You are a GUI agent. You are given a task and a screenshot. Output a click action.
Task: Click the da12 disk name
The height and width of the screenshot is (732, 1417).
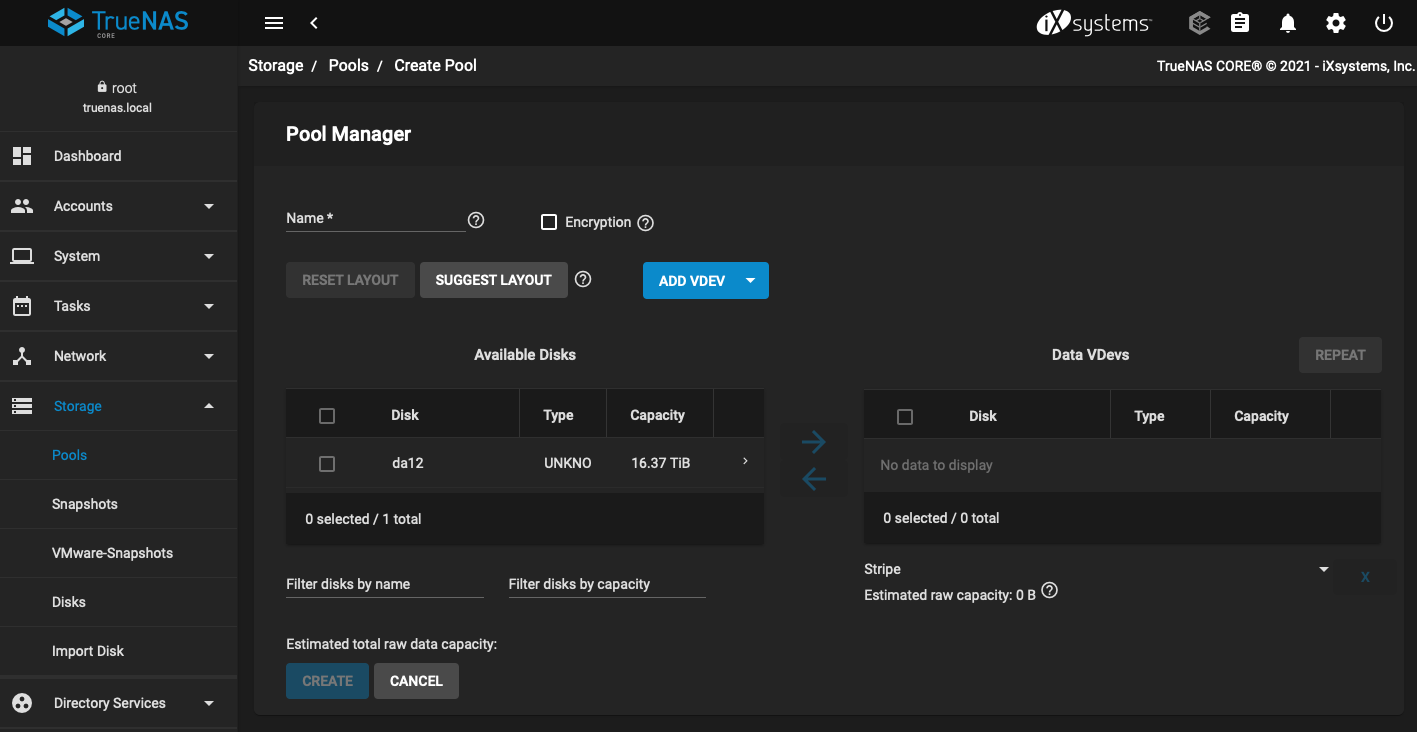(x=408, y=463)
